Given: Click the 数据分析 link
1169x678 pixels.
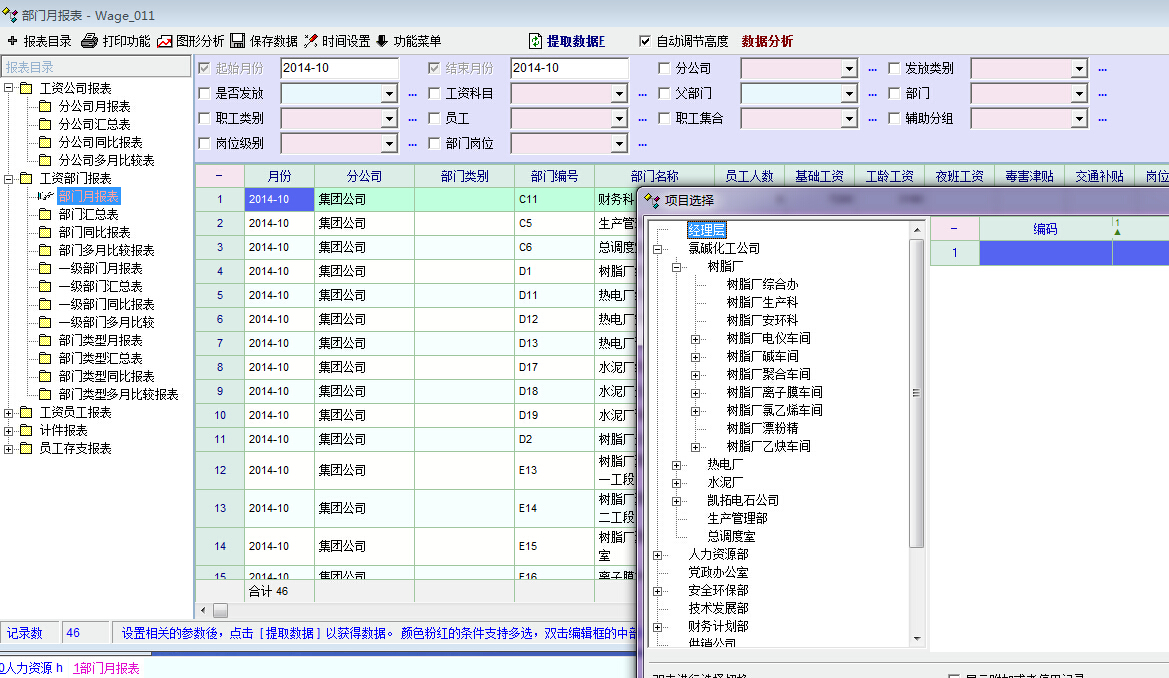Looking at the screenshot, I should [767, 42].
